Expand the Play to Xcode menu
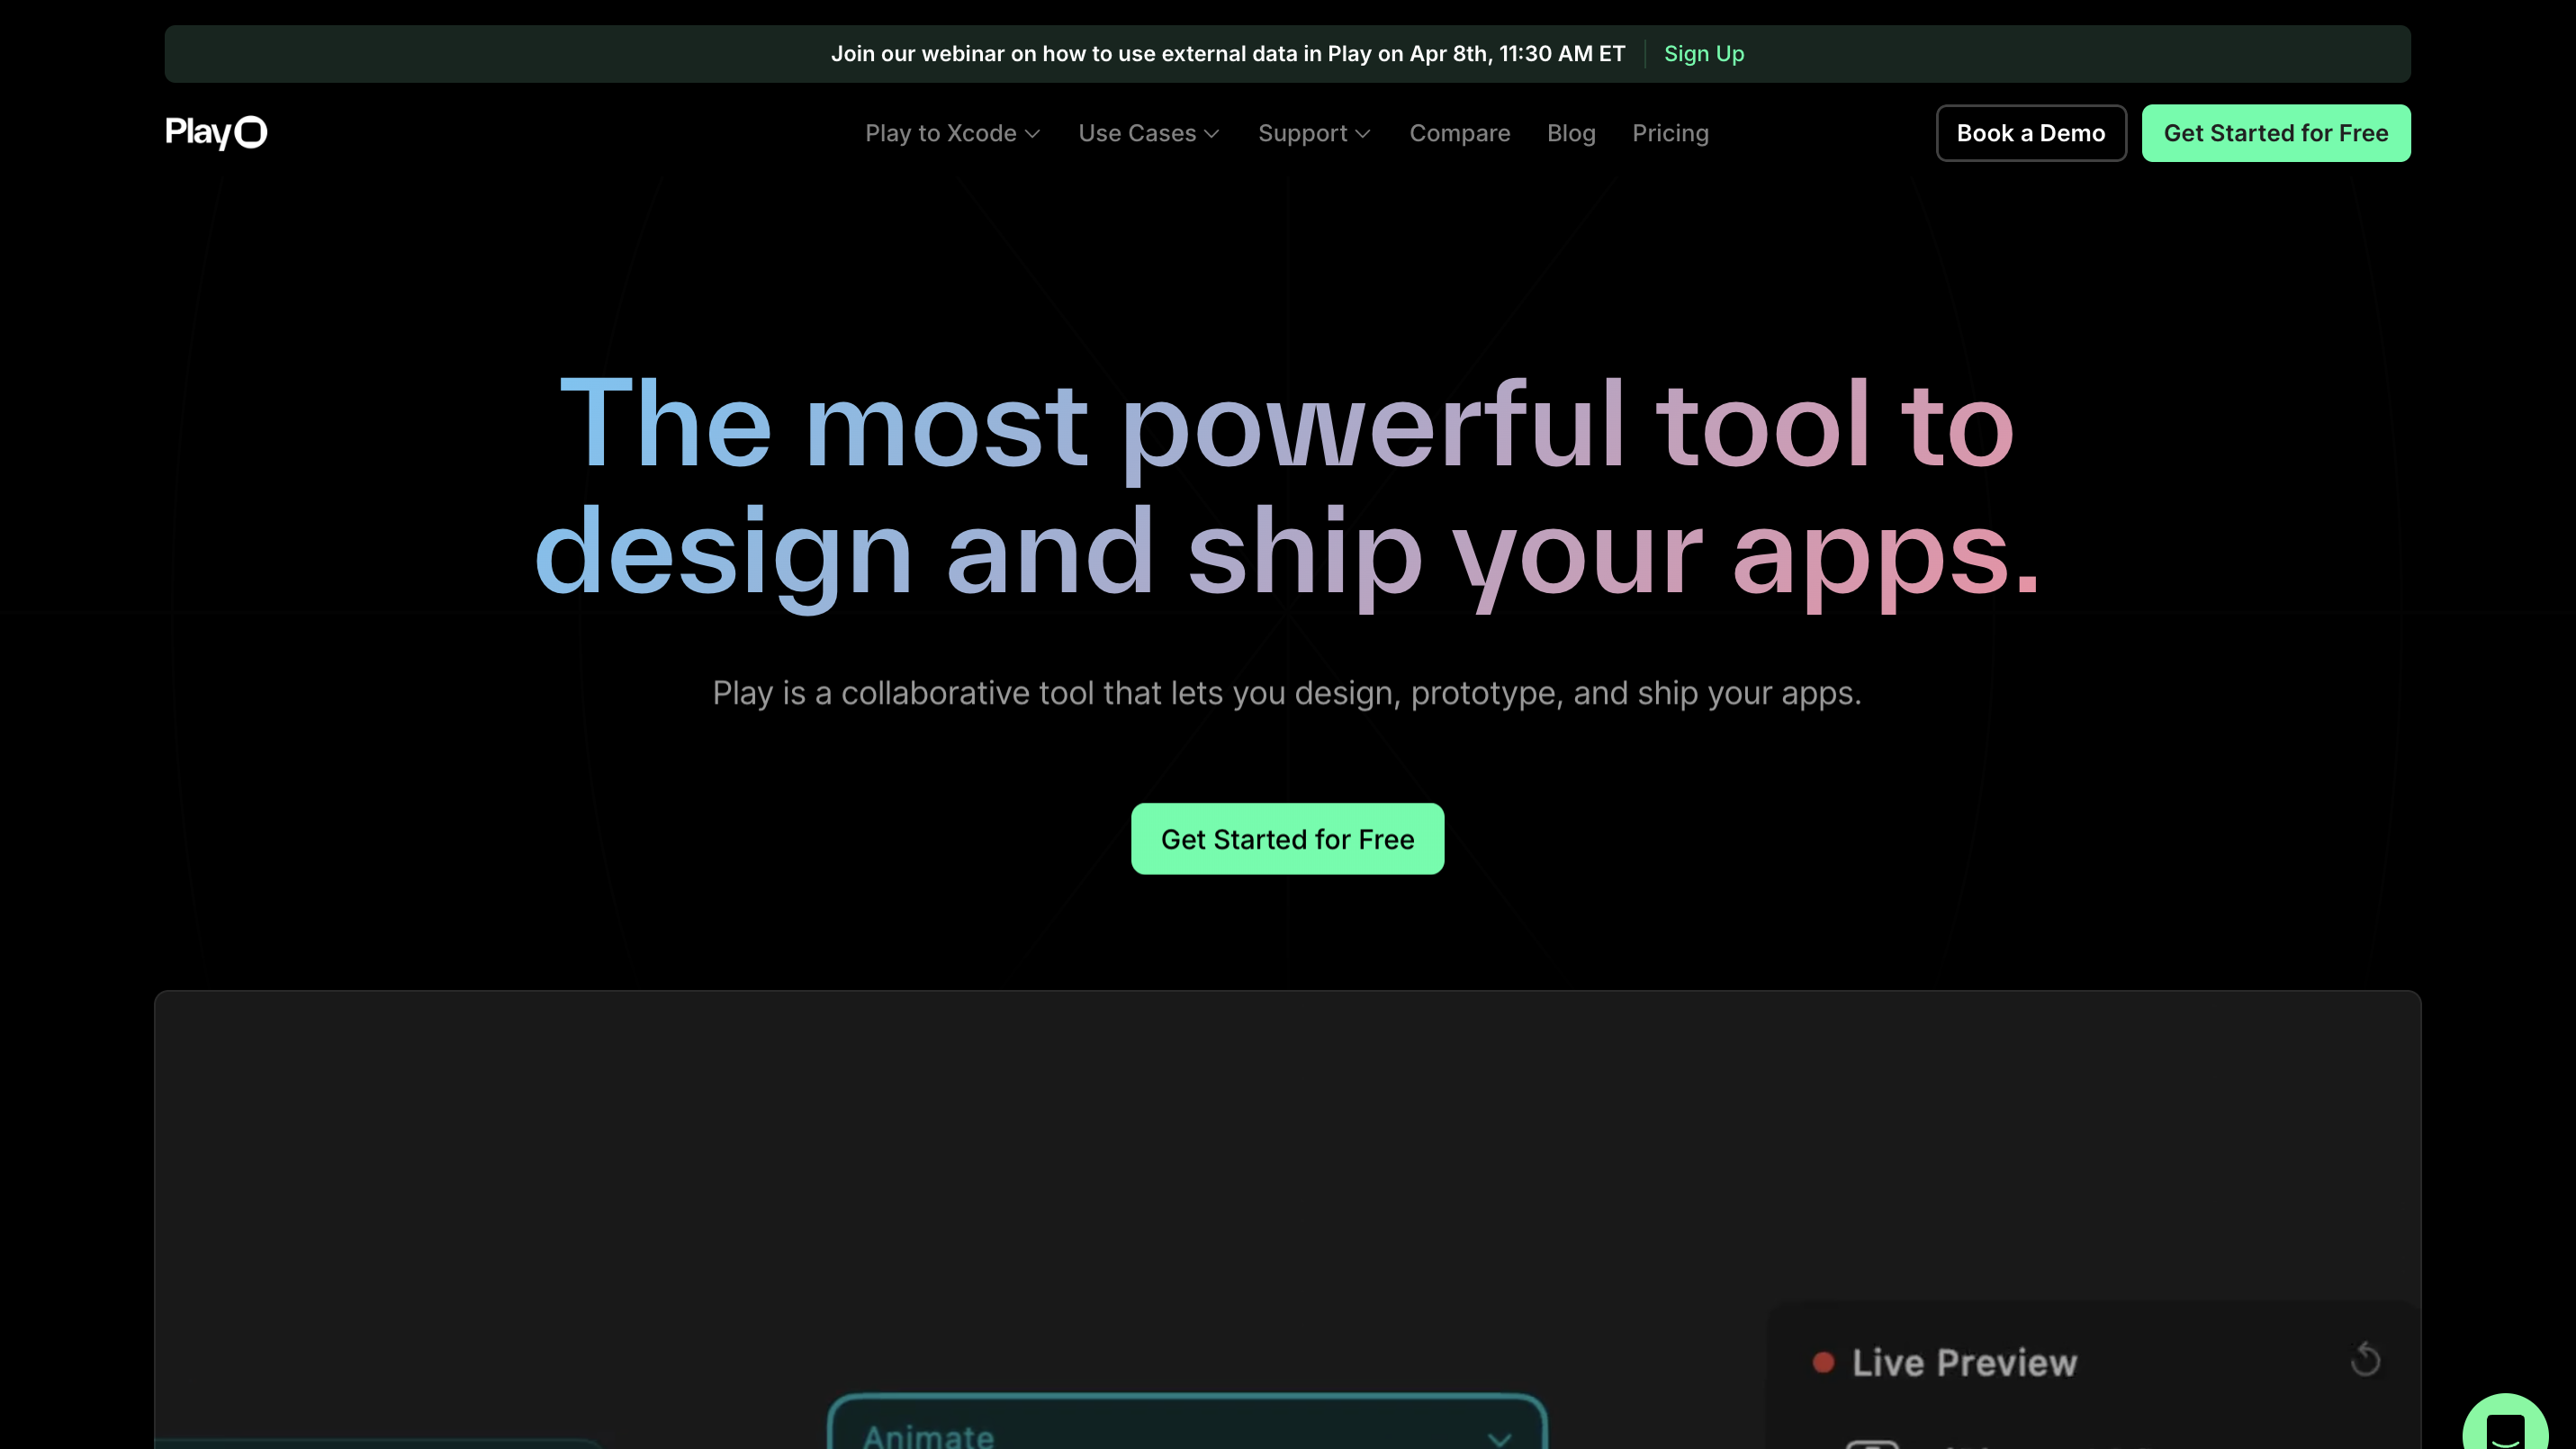Viewport: 2576px width, 1449px height. (952, 133)
